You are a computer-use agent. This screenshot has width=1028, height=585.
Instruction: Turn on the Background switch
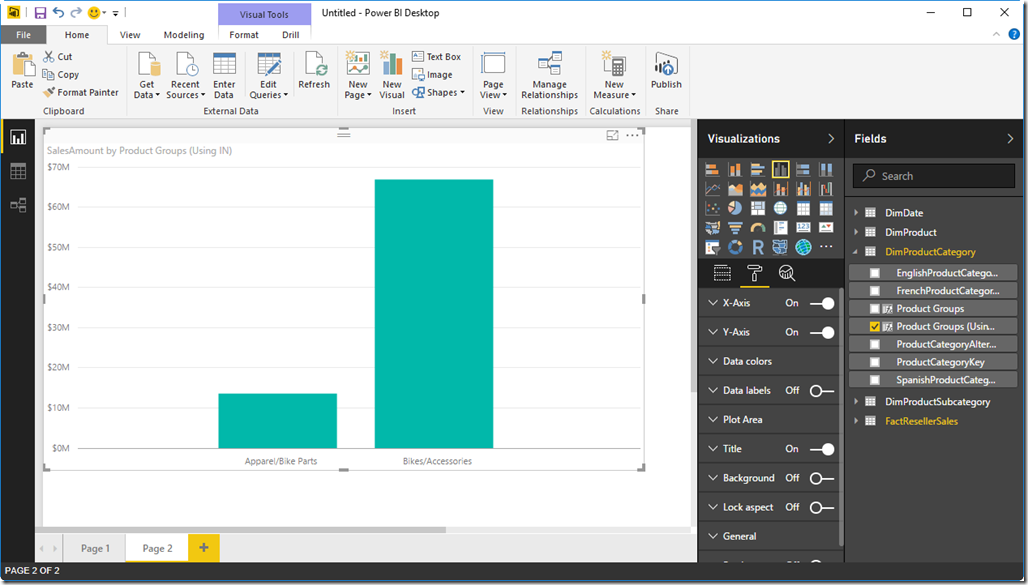pos(821,478)
